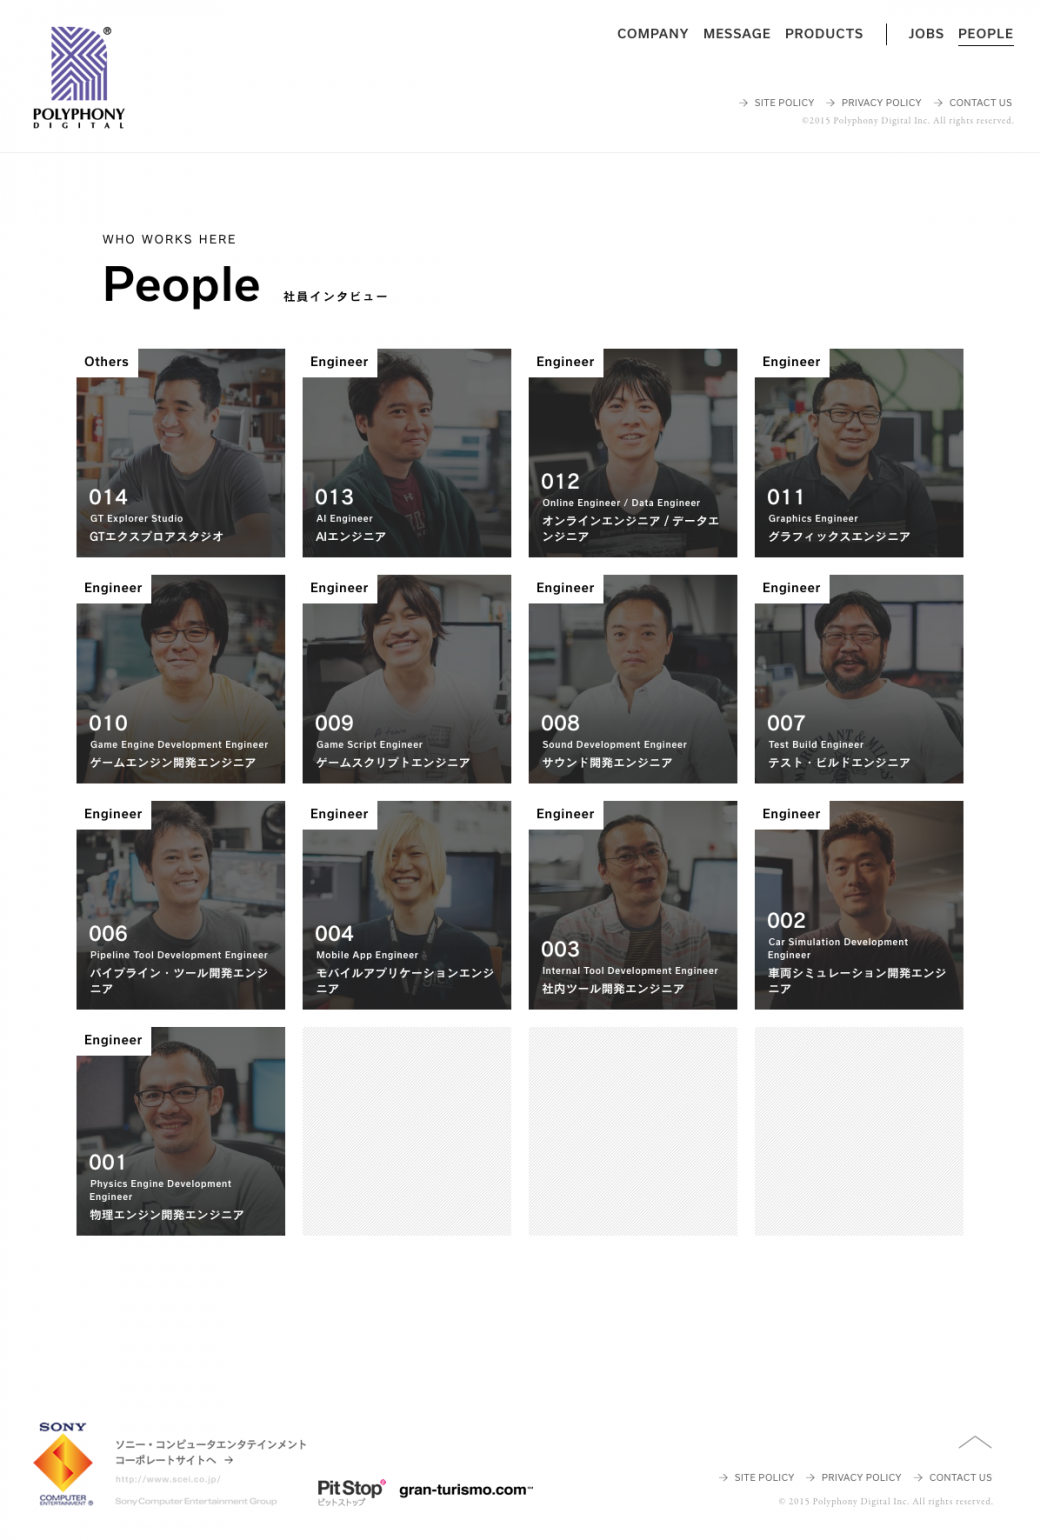Open the gran-turismo.com logo link
Image resolution: width=1040 pixels, height=1540 pixels.
coord(466,1490)
